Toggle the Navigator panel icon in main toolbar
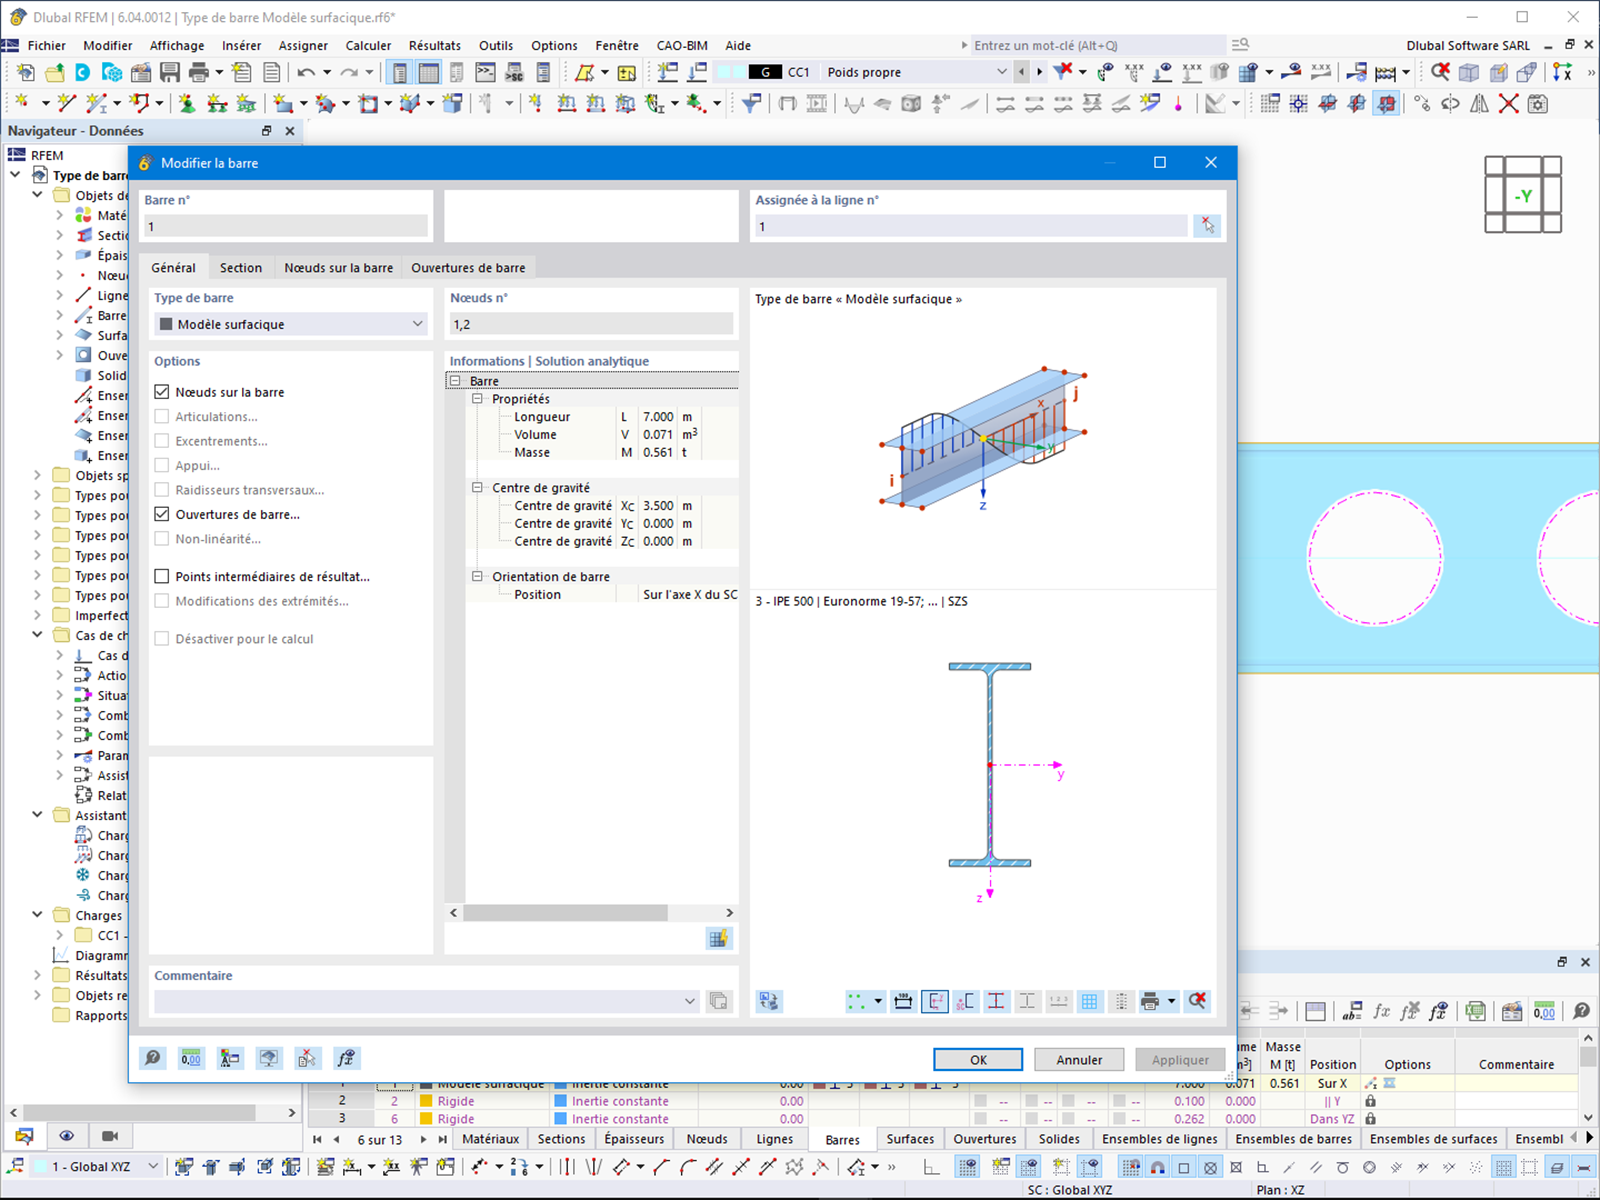The image size is (1600, 1200). coord(400,72)
